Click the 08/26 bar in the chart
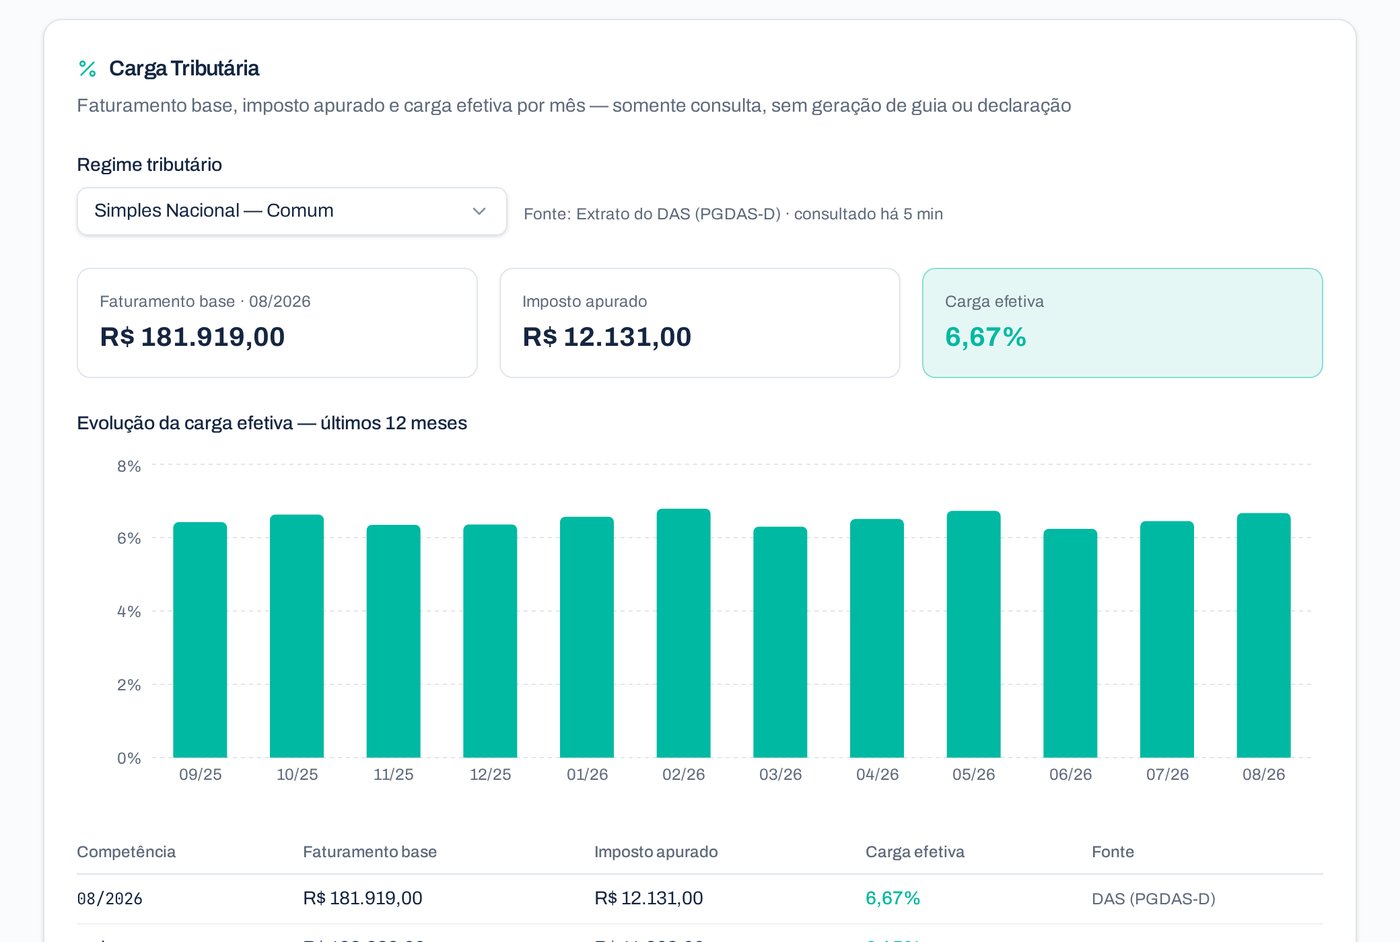 coord(1264,635)
